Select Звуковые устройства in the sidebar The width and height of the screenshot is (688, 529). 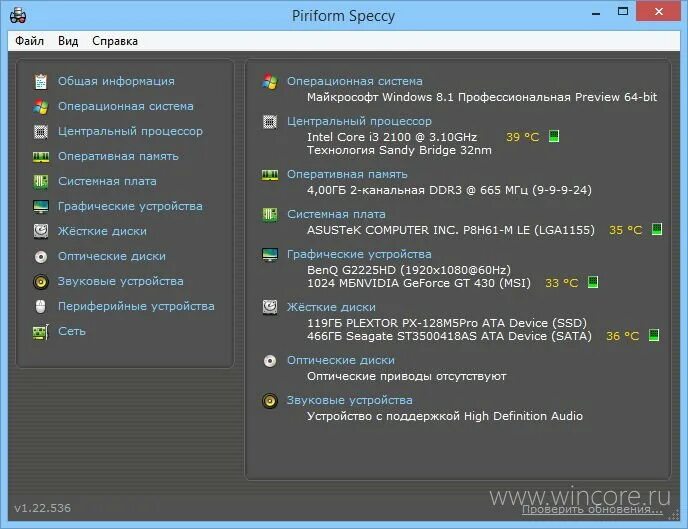click(121, 281)
